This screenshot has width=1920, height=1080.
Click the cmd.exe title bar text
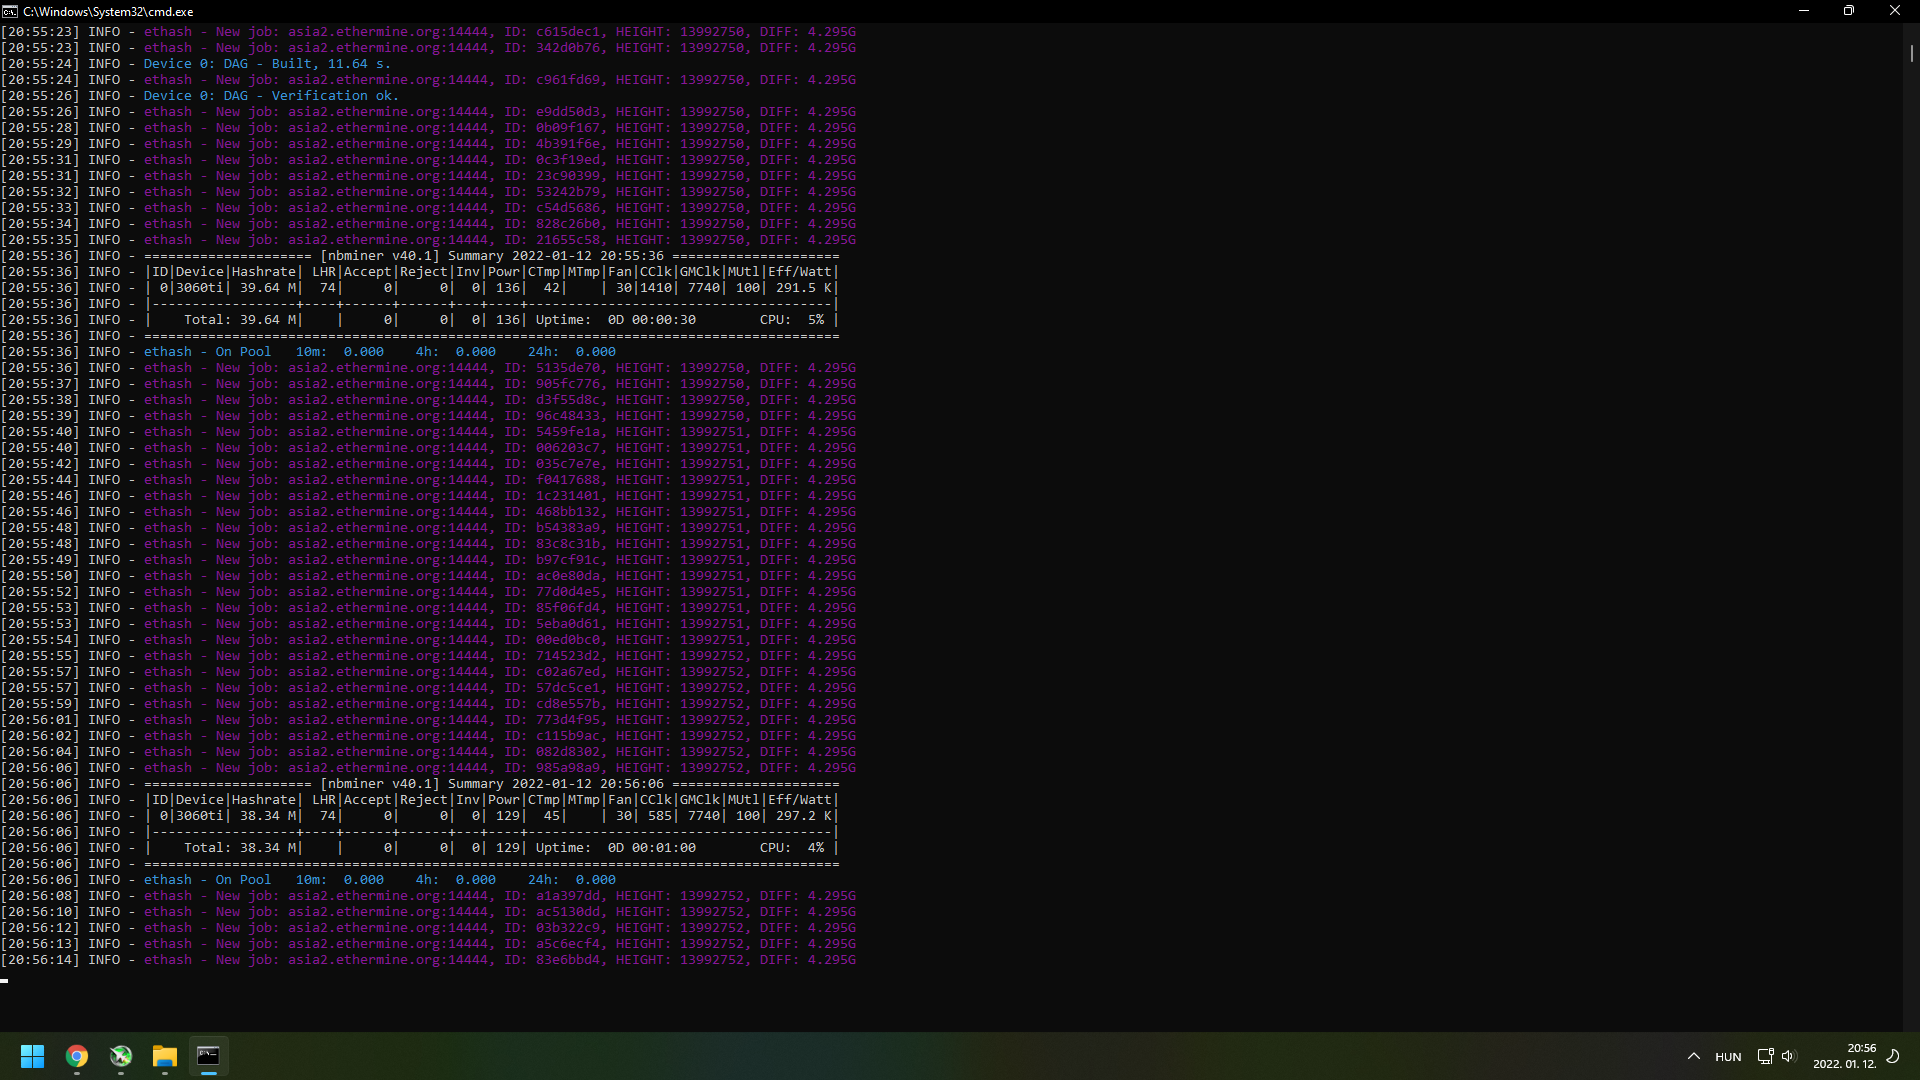(x=108, y=12)
